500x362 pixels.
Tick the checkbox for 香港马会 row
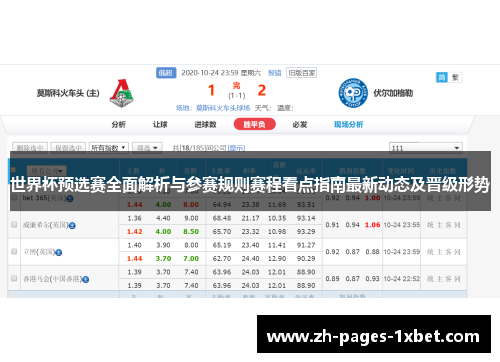[x=14, y=278]
